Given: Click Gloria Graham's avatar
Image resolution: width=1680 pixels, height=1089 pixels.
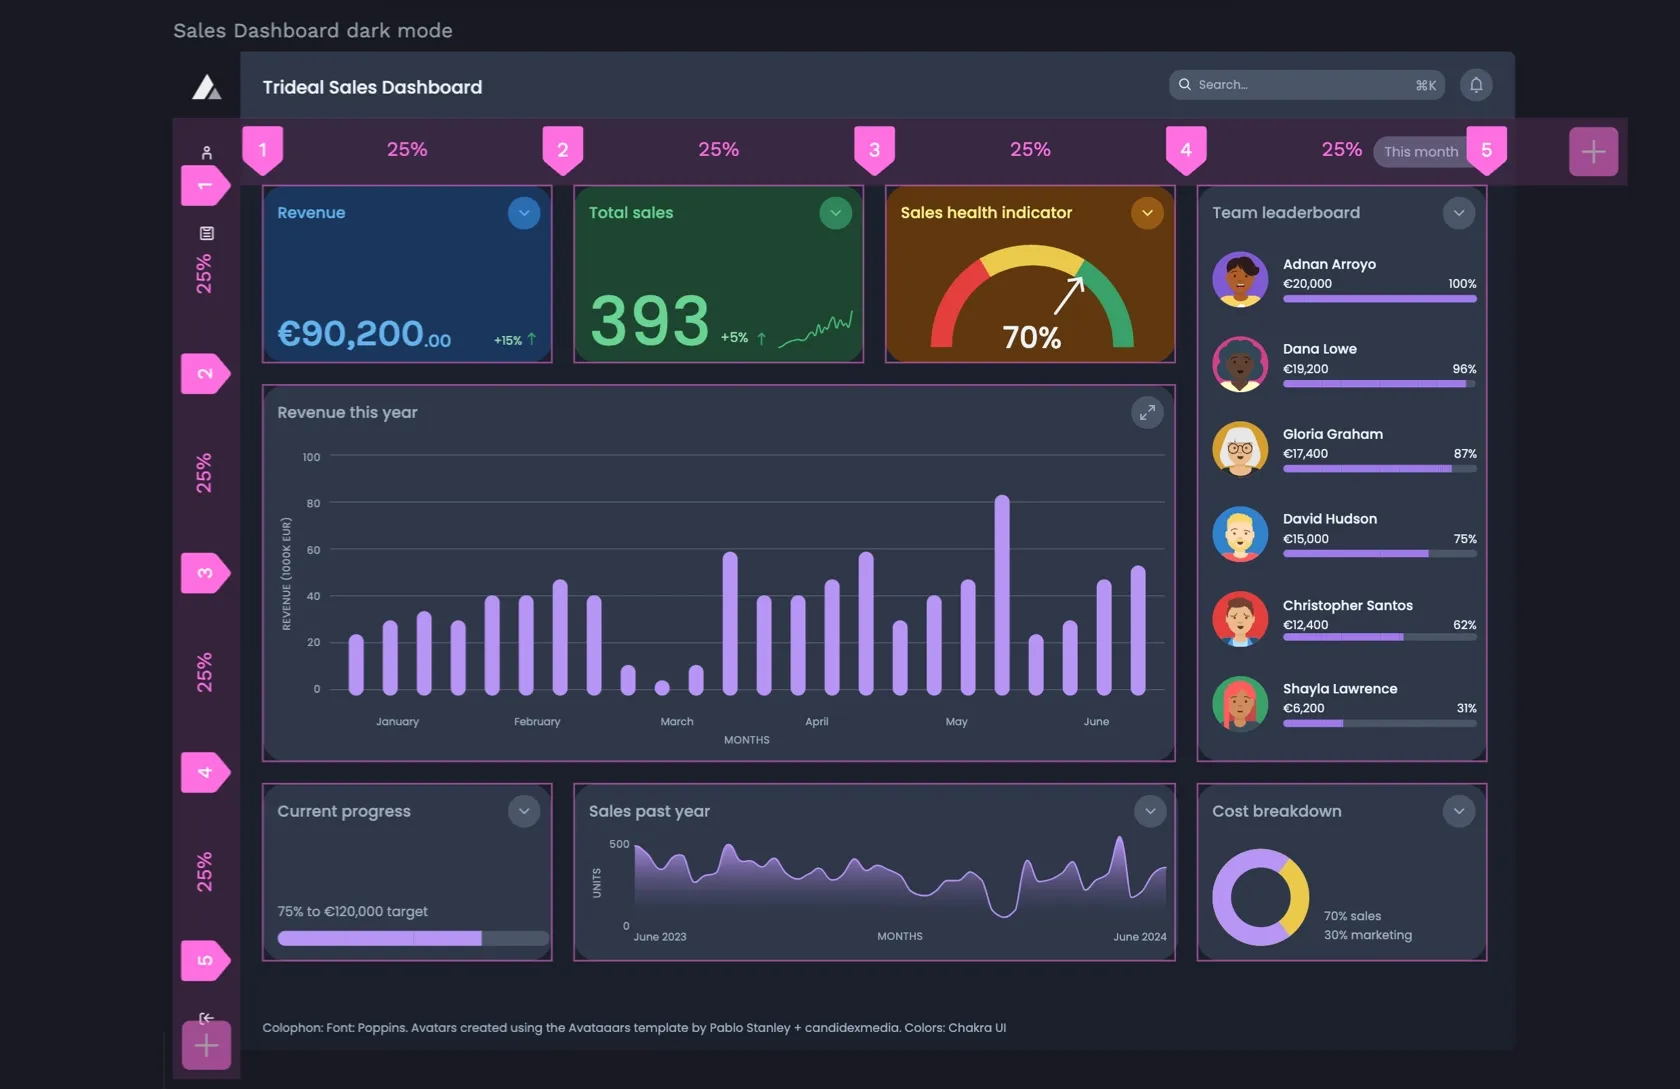Looking at the screenshot, I should [x=1240, y=449].
